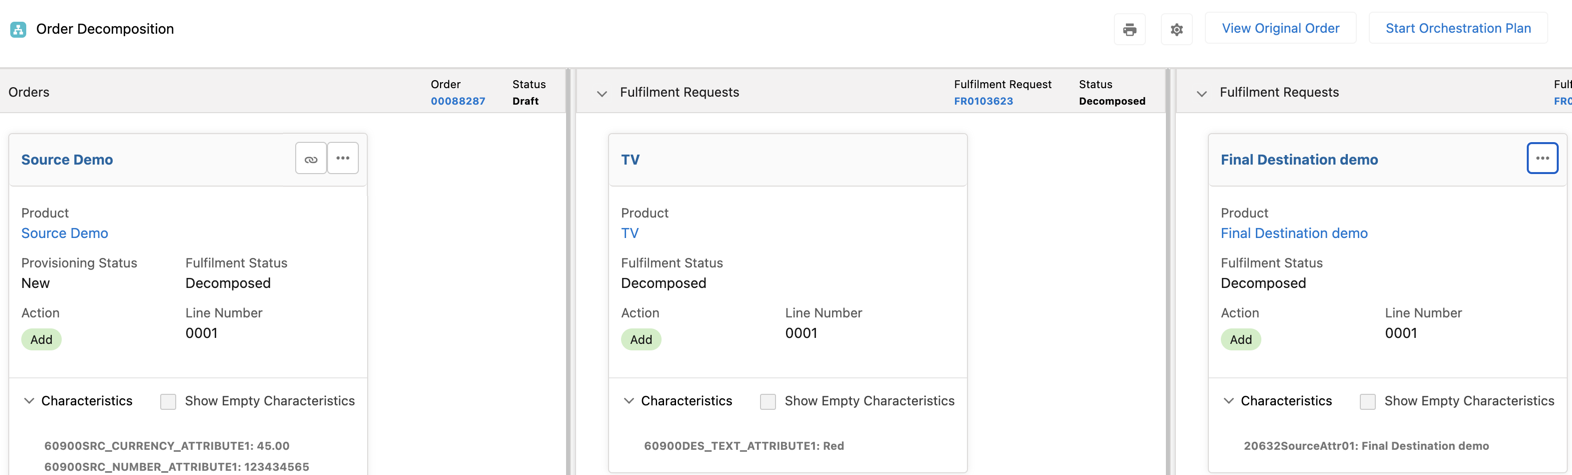Open the Source Demo product link
This screenshot has width=1572, height=475.
[65, 233]
